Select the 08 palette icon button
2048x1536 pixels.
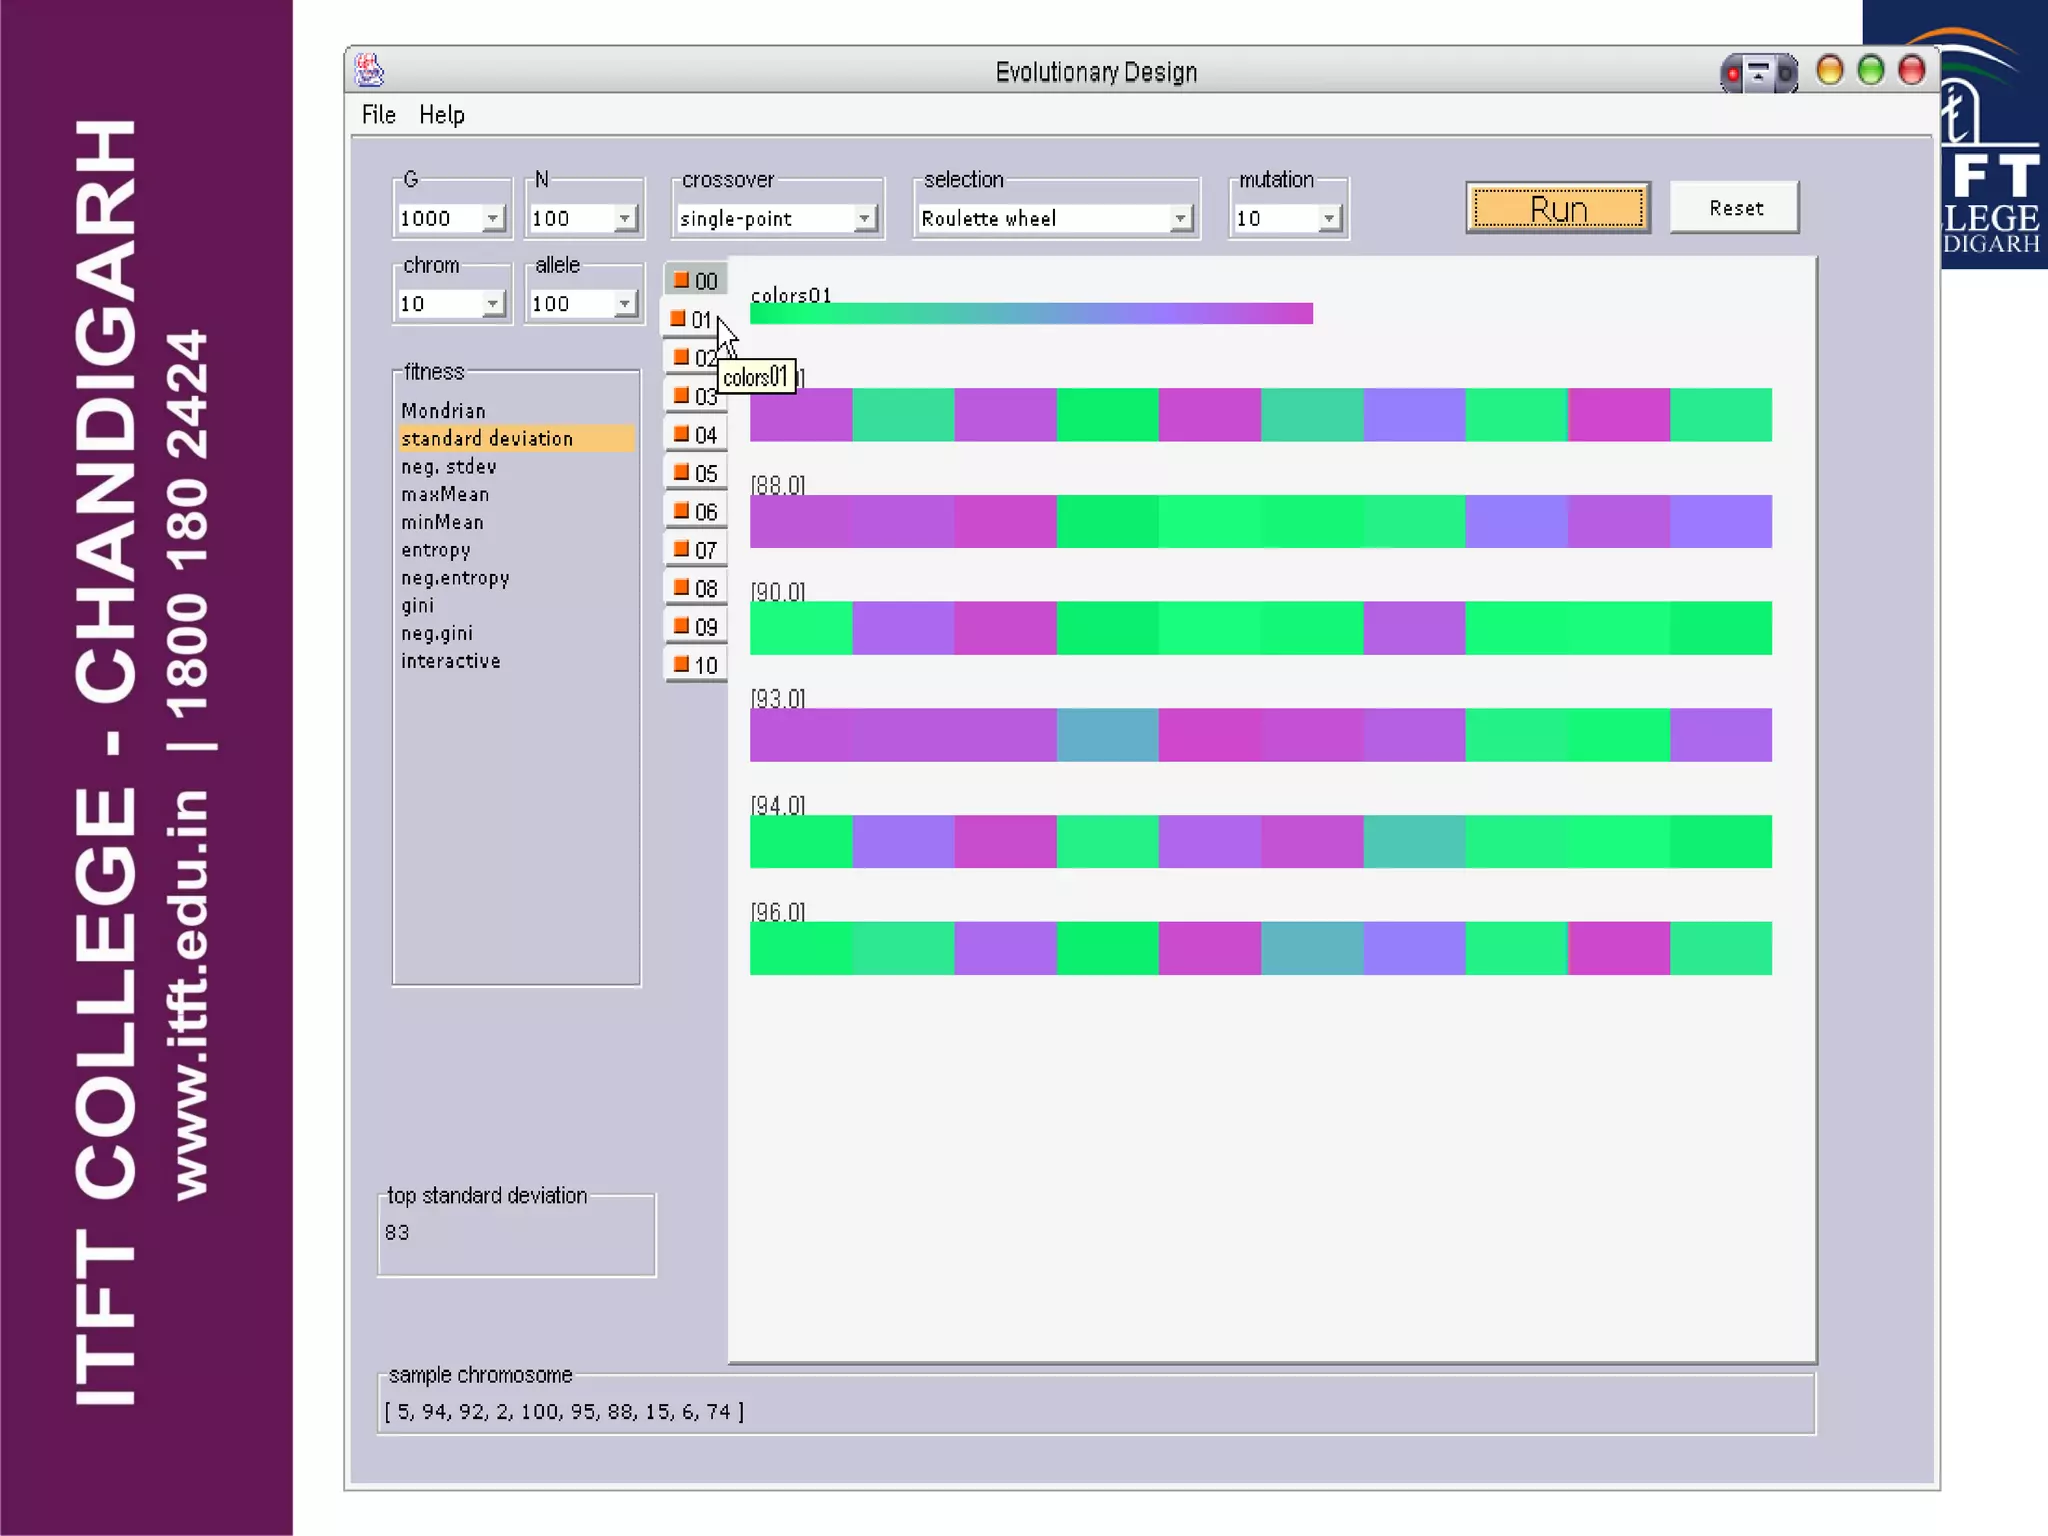point(695,588)
